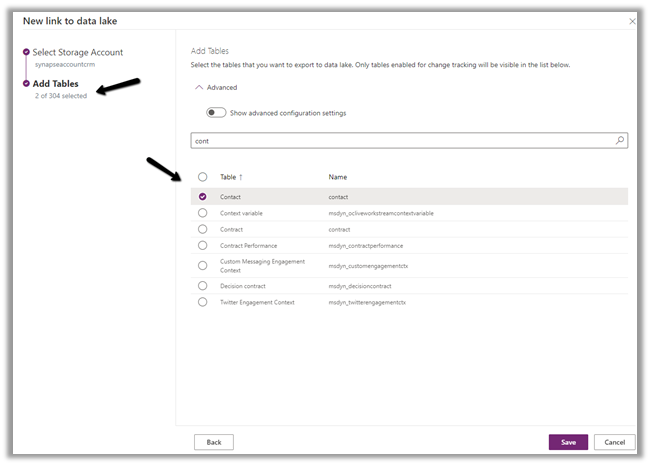The width and height of the screenshot is (650, 466).
Task: Click the Table column sort arrow
Action: coord(241,177)
